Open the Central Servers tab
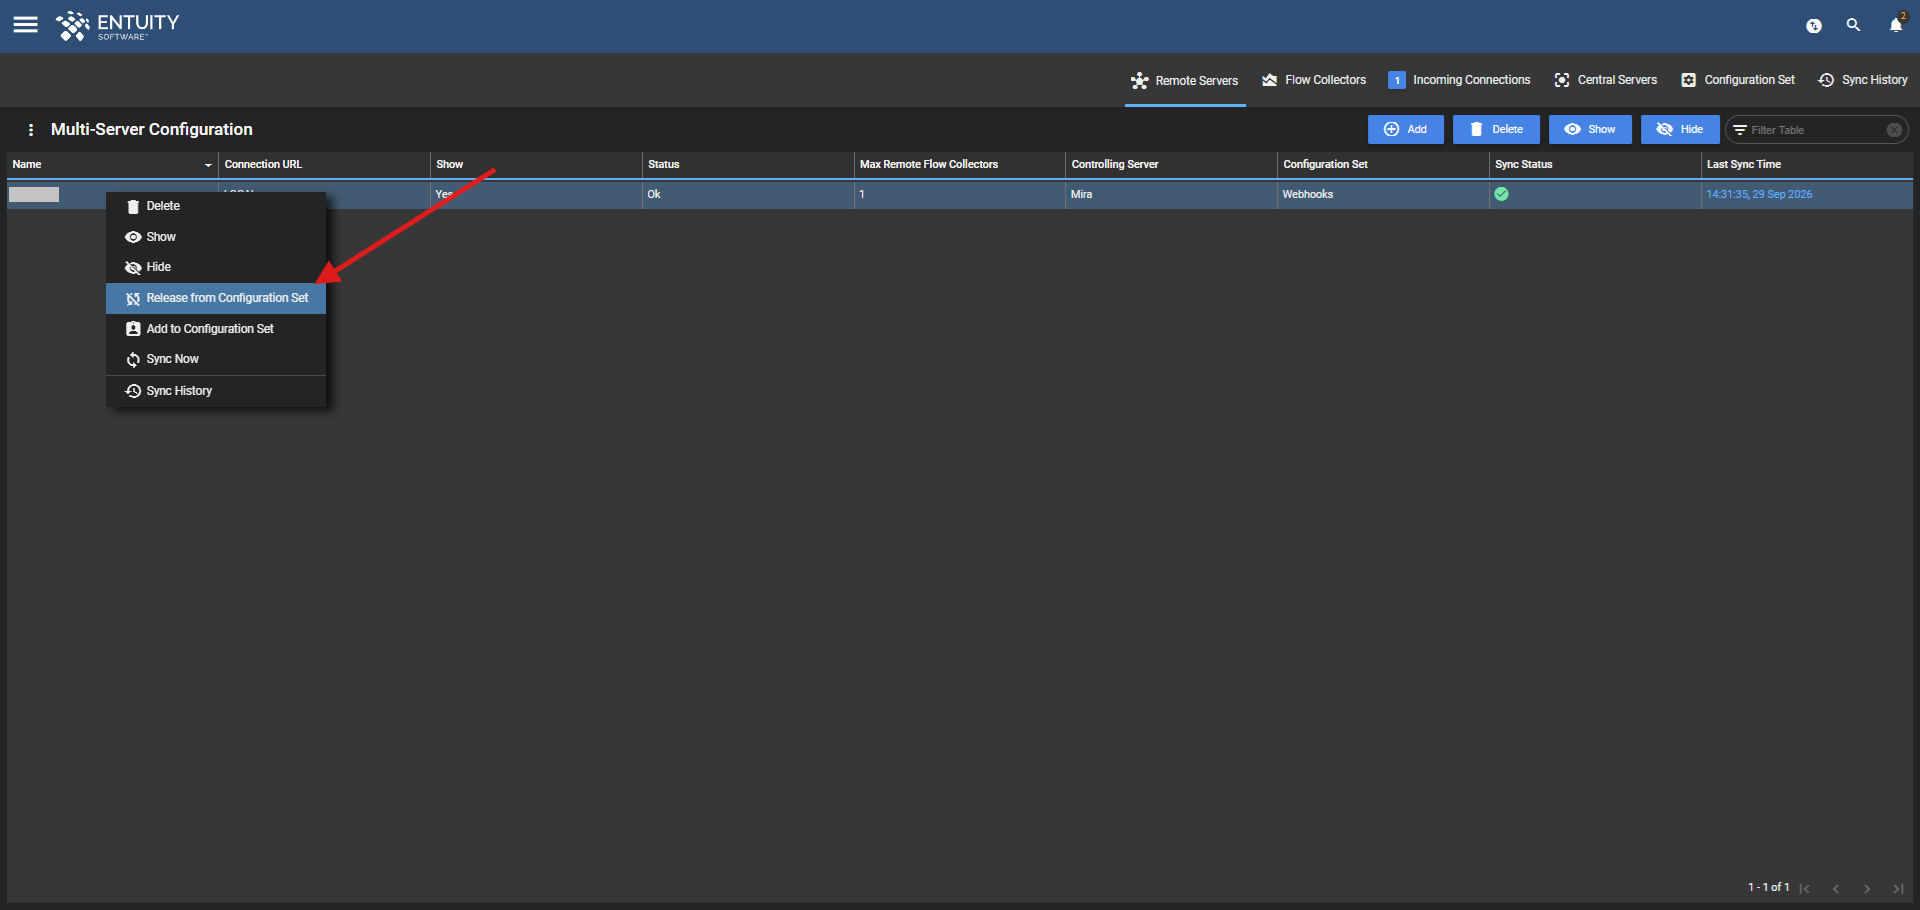 (1606, 80)
